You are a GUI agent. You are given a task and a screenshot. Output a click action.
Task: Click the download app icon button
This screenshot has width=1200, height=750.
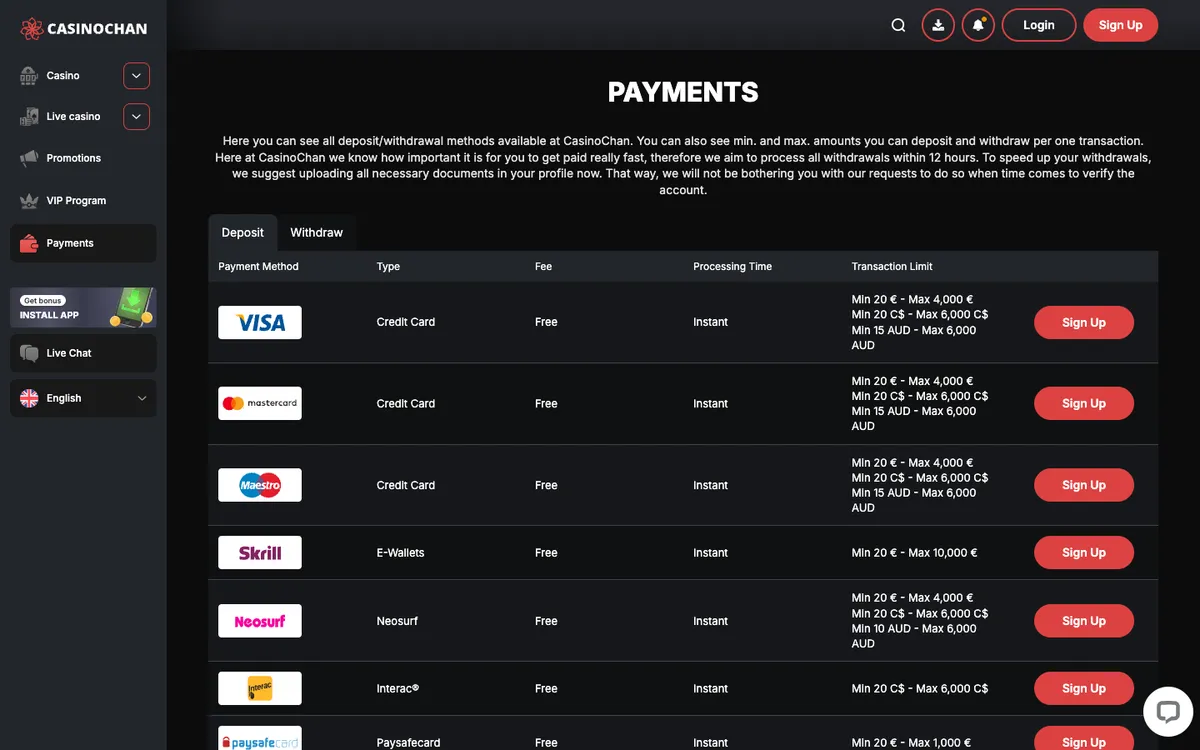(938, 25)
